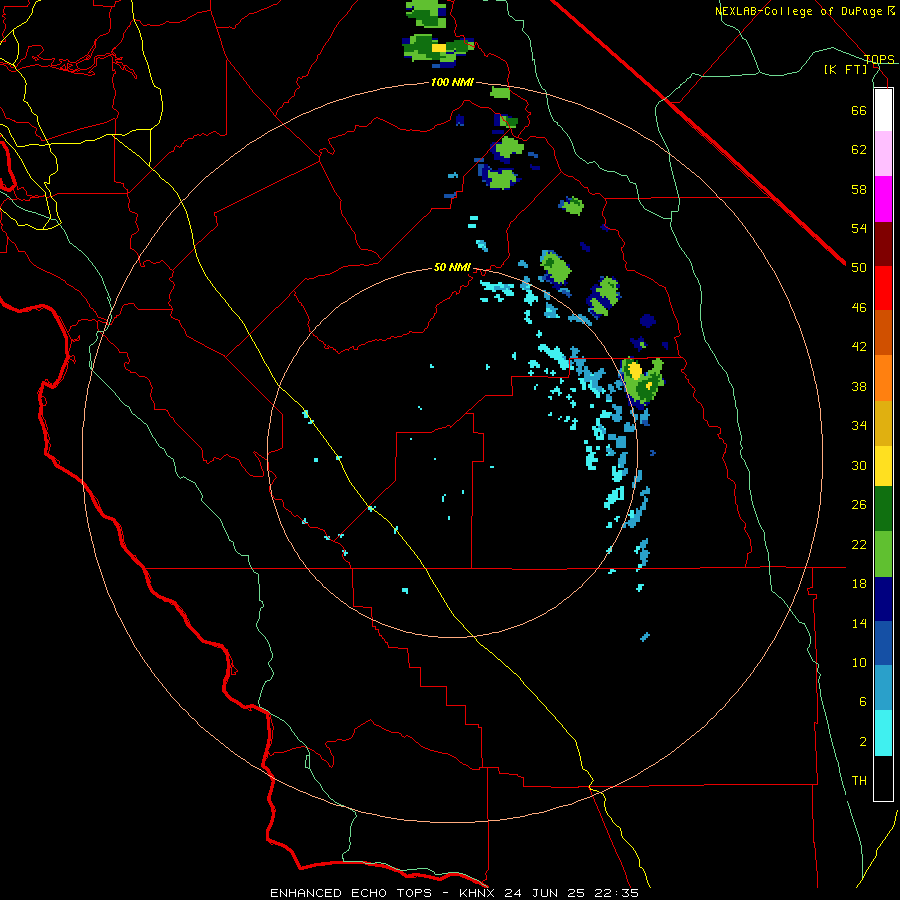Select the light blue legend swatch
900x900 pixels.
[x=883, y=688]
